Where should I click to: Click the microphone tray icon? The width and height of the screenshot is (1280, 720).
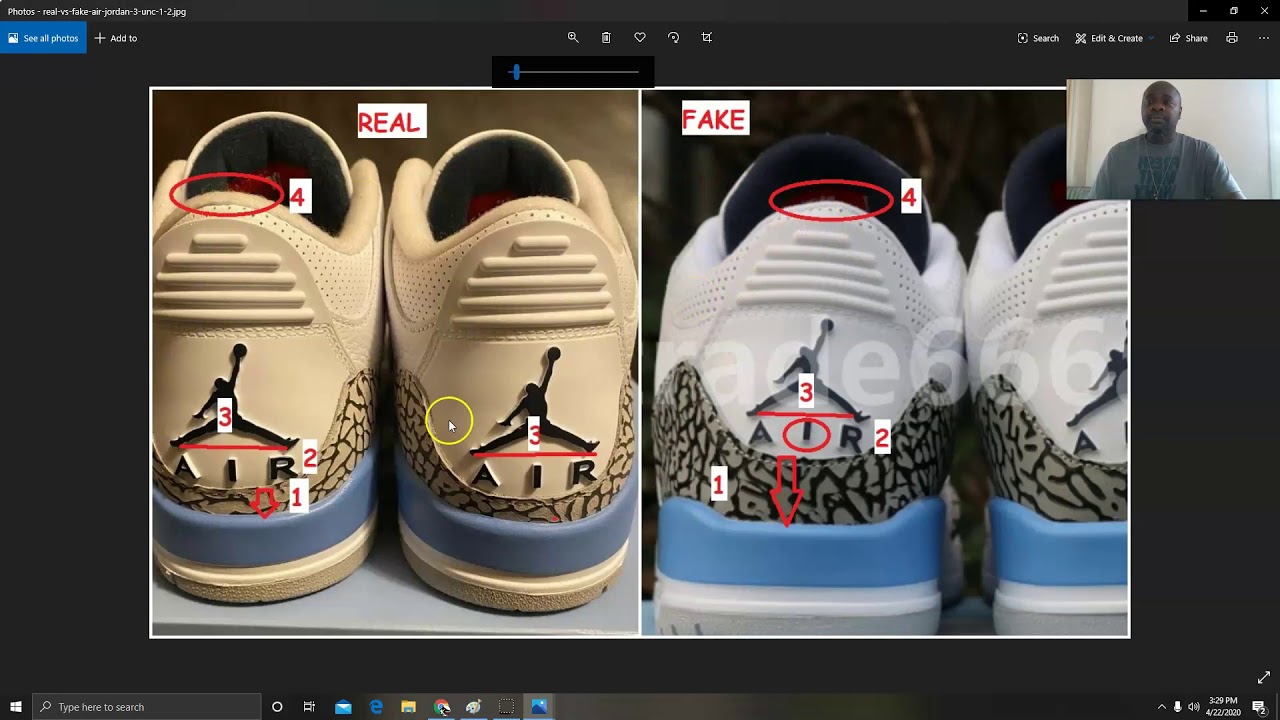(1177, 707)
